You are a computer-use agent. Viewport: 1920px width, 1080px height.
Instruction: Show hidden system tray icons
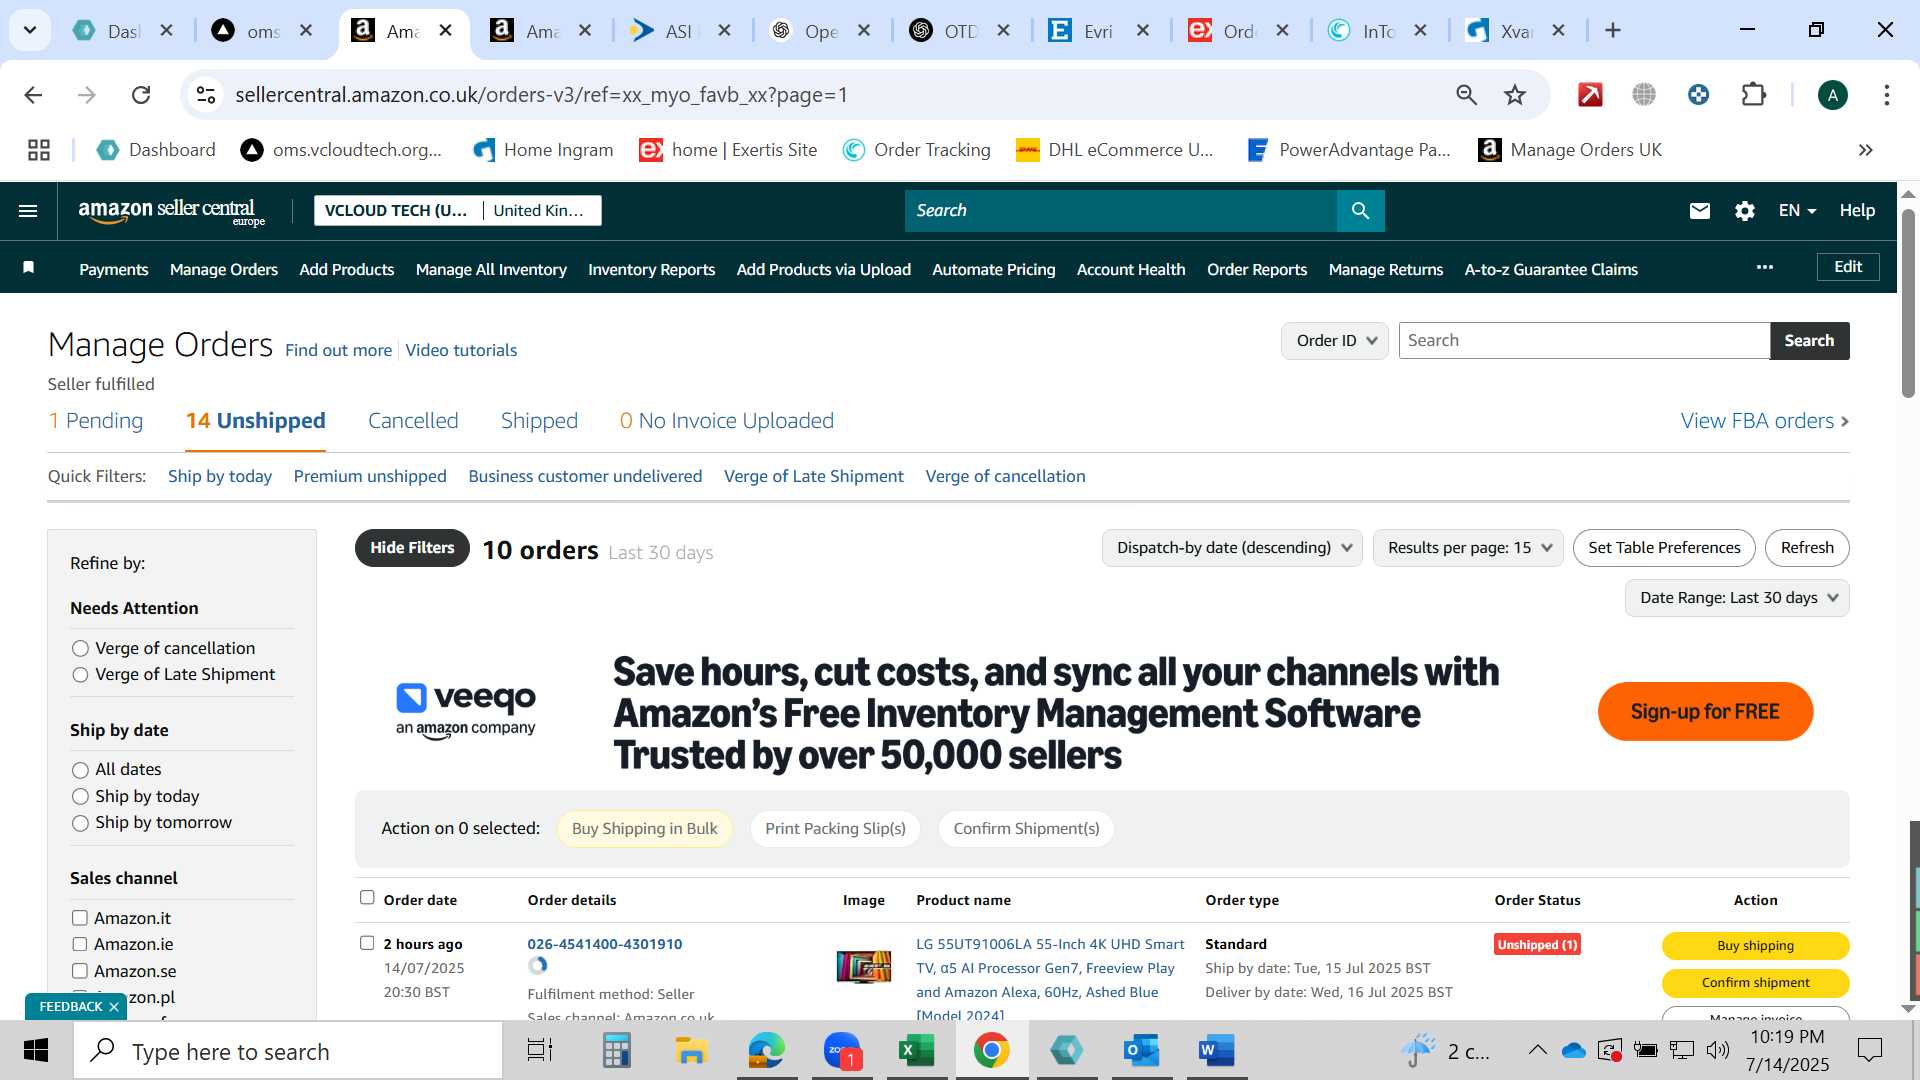click(x=1537, y=1051)
